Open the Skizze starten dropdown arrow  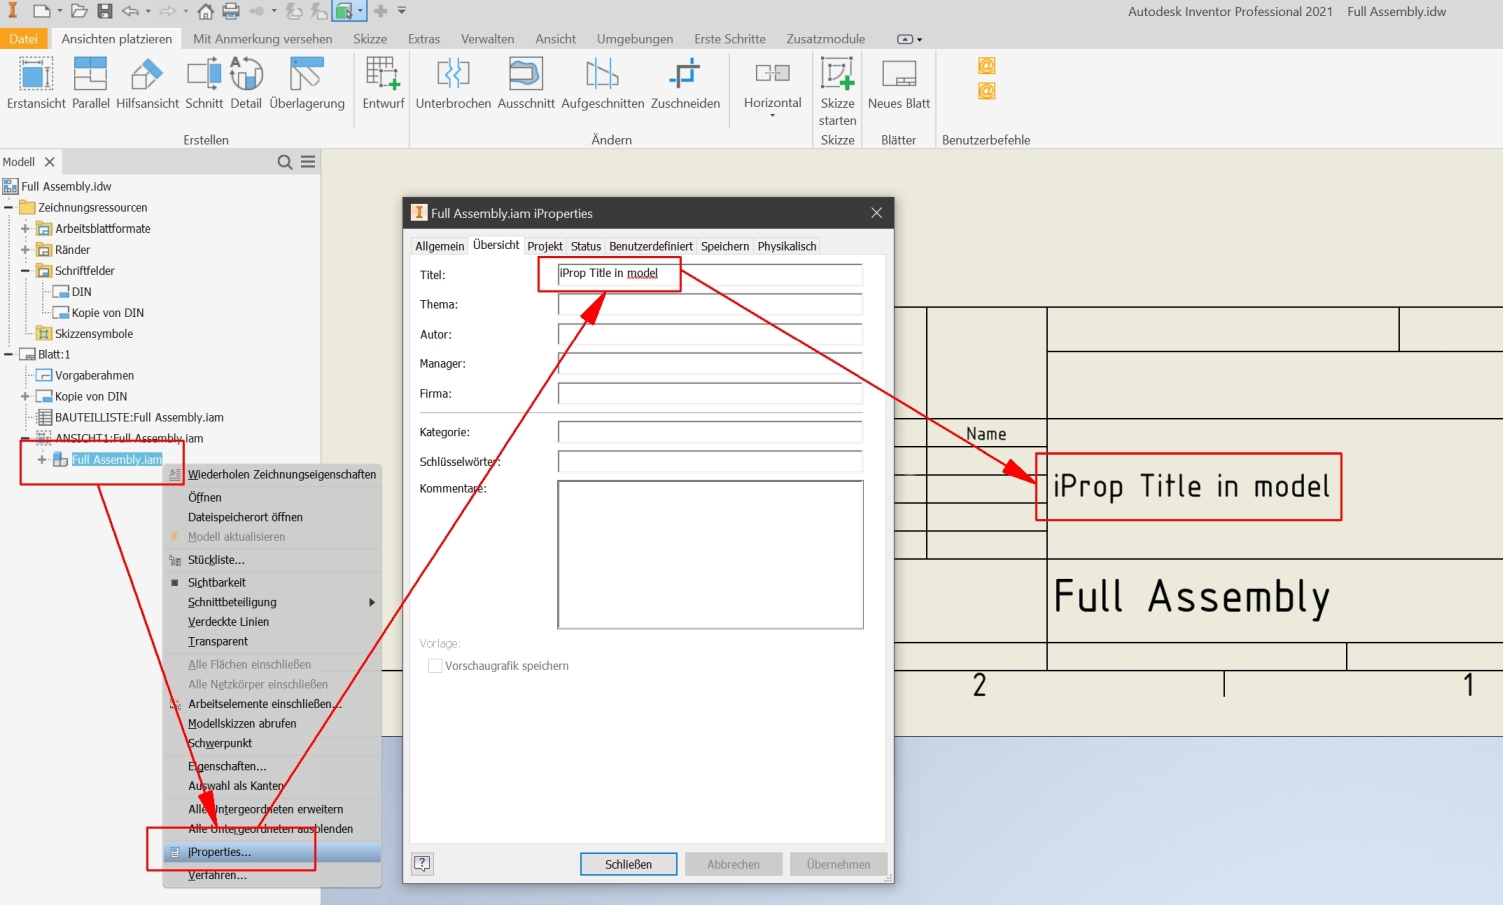pyautogui.click(x=838, y=120)
